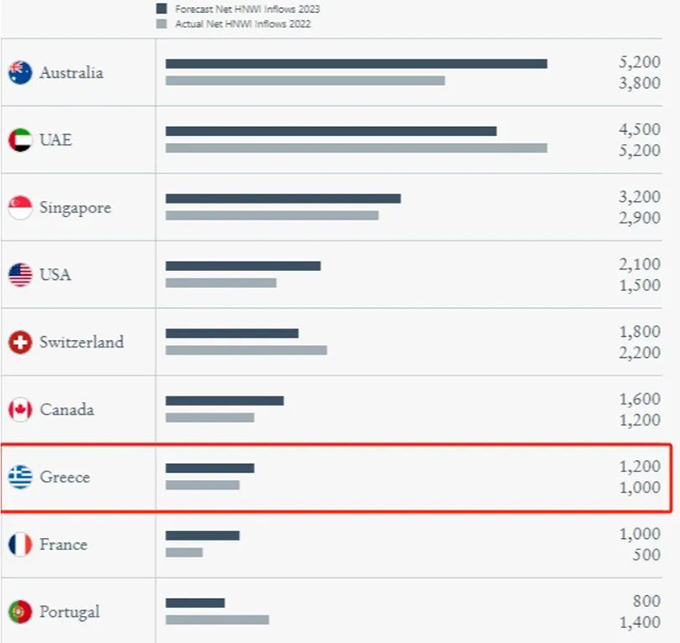Image resolution: width=680 pixels, height=643 pixels.
Task: Click the Switzerland country name
Action: (82, 342)
